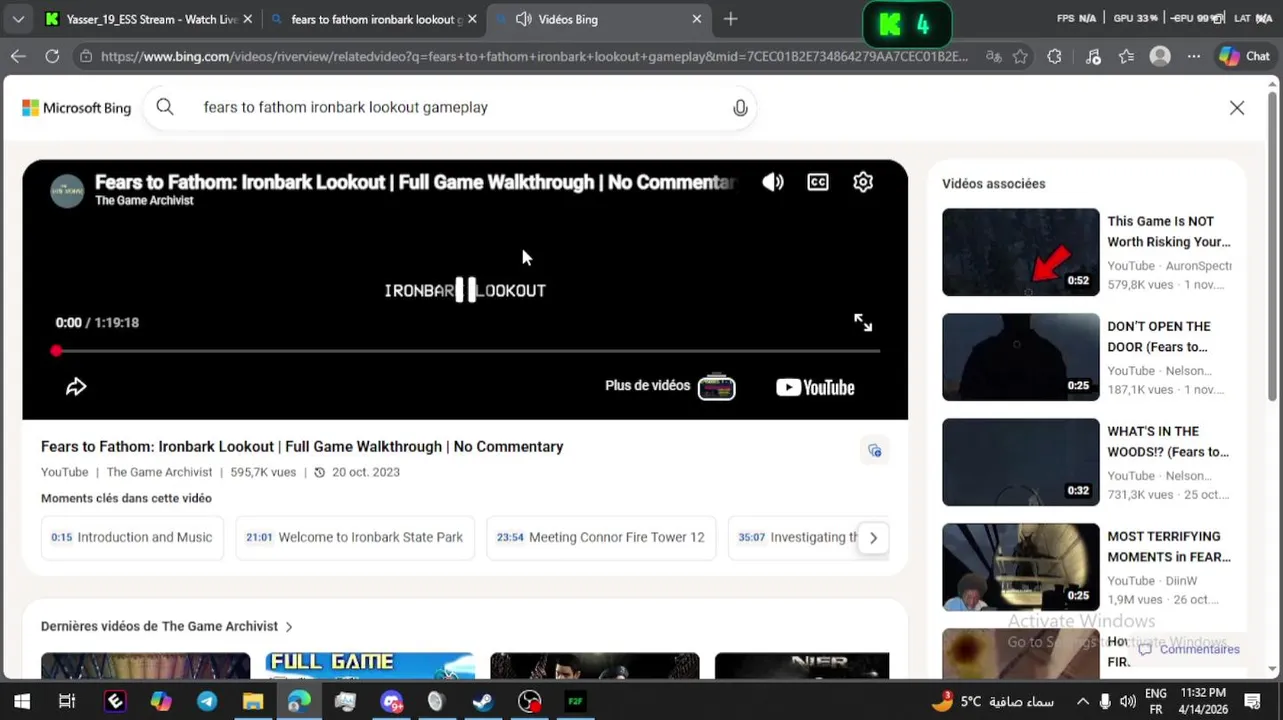Go to the Microsoft Bing home logo
The height and width of the screenshot is (720, 1283).
77,108
